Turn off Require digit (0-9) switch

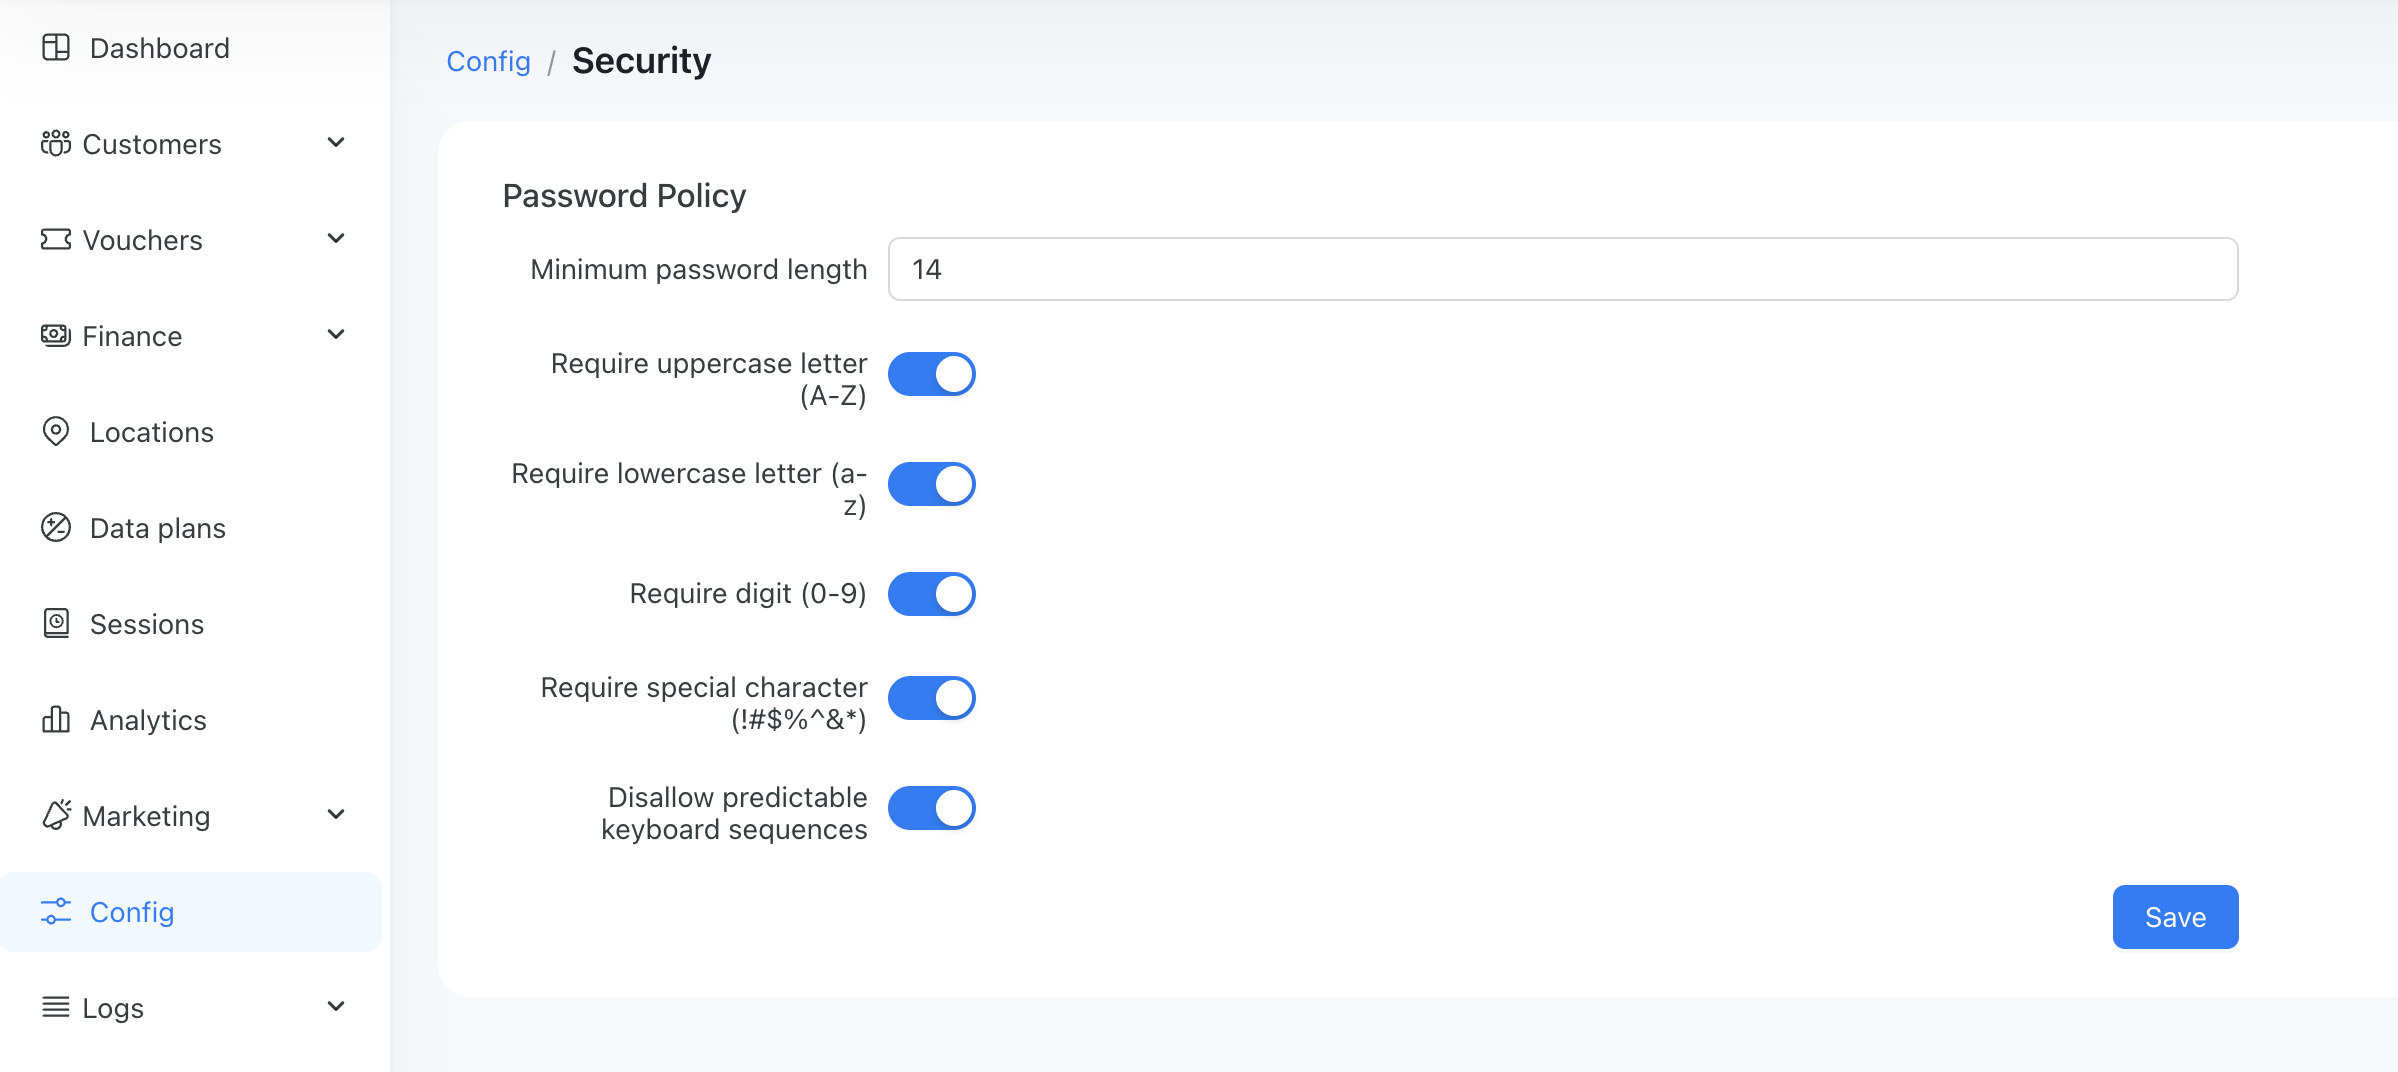point(931,595)
